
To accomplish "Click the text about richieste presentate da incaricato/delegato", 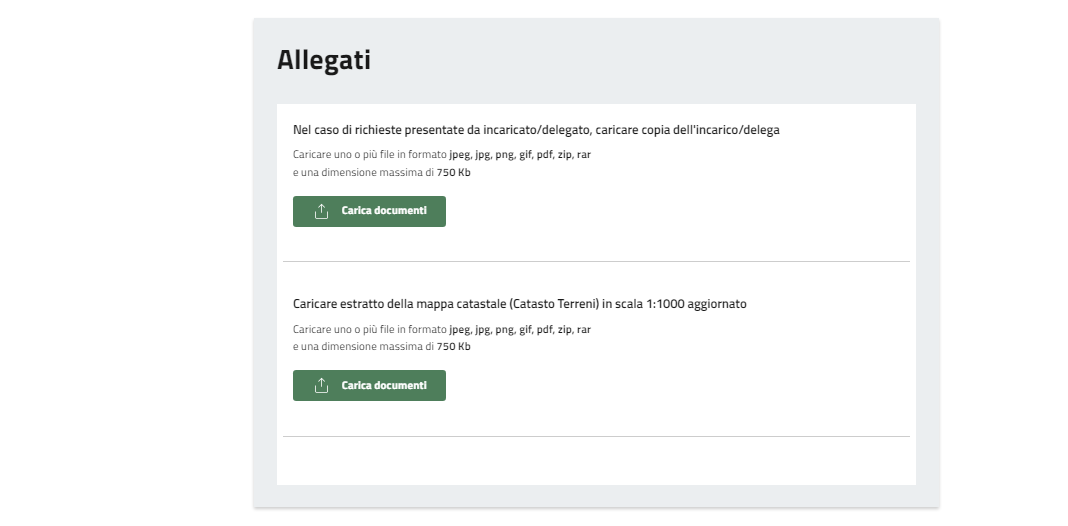I will (x=536, y=130).
